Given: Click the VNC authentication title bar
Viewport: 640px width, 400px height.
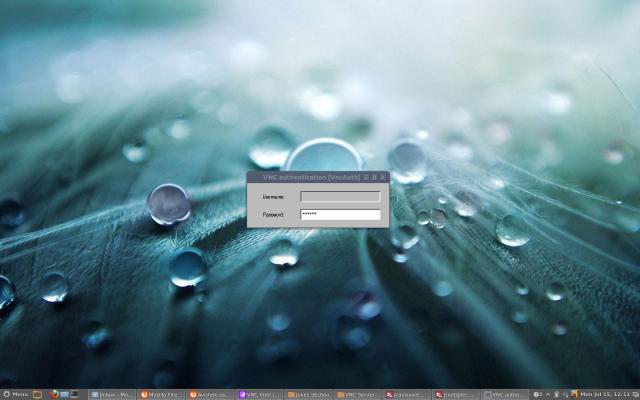Looking at the screenshot, I should 300,177.
